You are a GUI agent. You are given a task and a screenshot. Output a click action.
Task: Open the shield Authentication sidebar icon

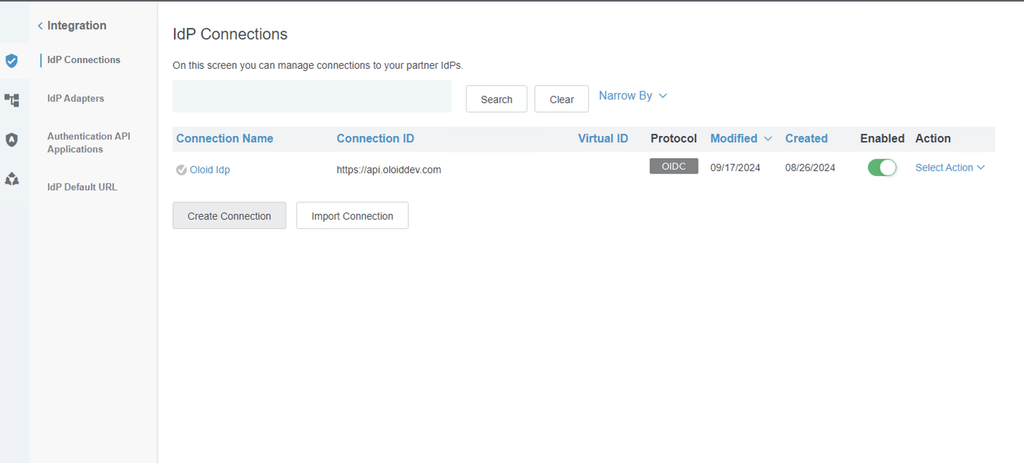click(11, 61)
